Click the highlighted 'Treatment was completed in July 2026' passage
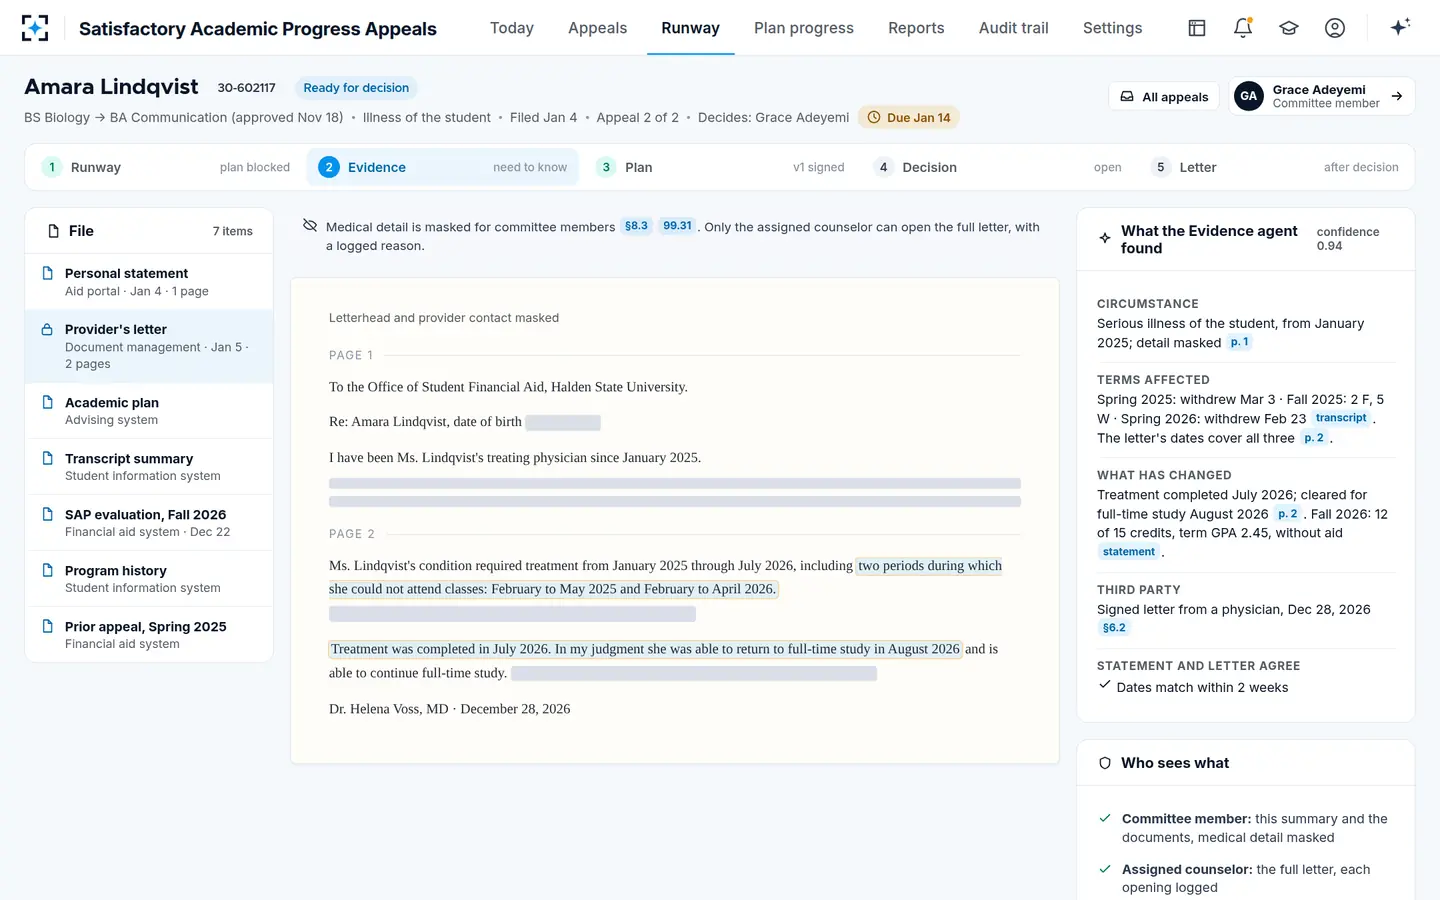Viewport: 1440px width, 900px height. point(645,649)
